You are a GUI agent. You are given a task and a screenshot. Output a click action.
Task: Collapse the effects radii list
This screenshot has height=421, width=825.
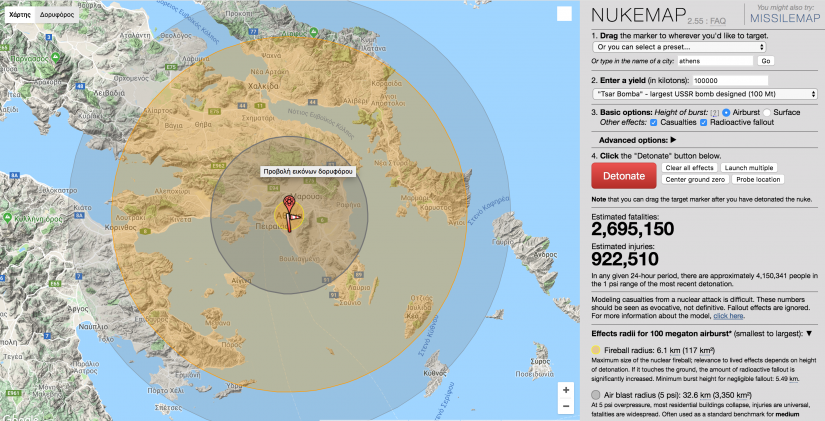pos(809,332)
